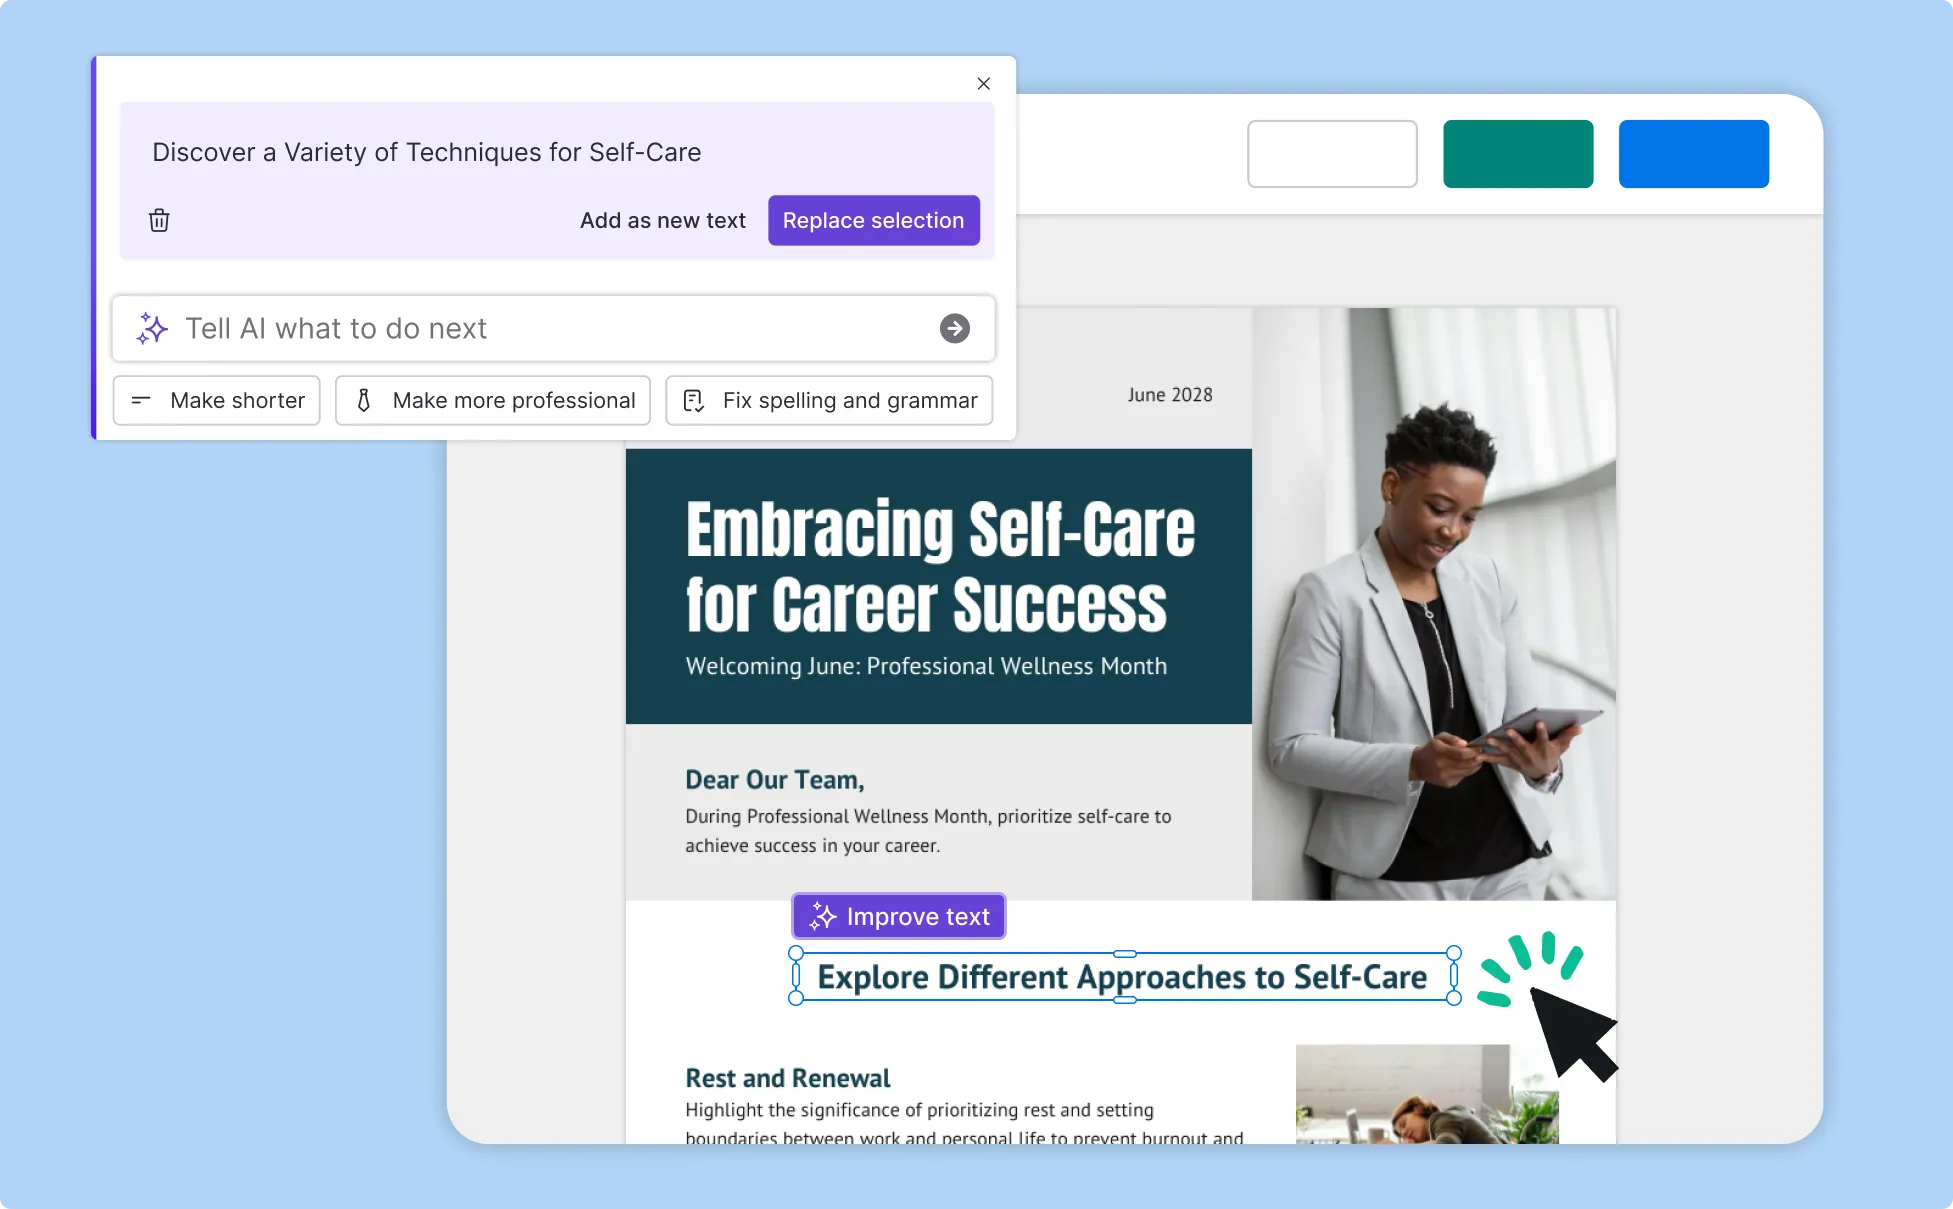Click the AI sparkle icon on Improve text button
1953x1209 pixels.
[822, 916]
